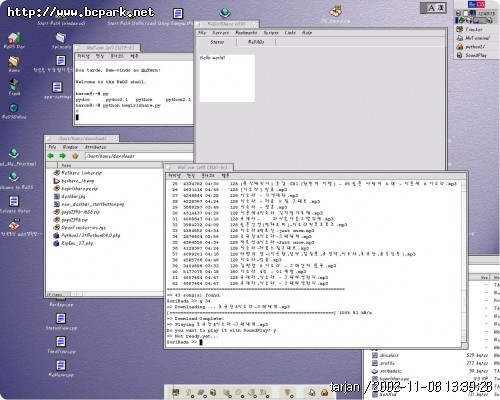Viewport: 500px width, 400px height.
Task: Open the StatusView.cpp desktop file icon
Action: coord(61,321)
